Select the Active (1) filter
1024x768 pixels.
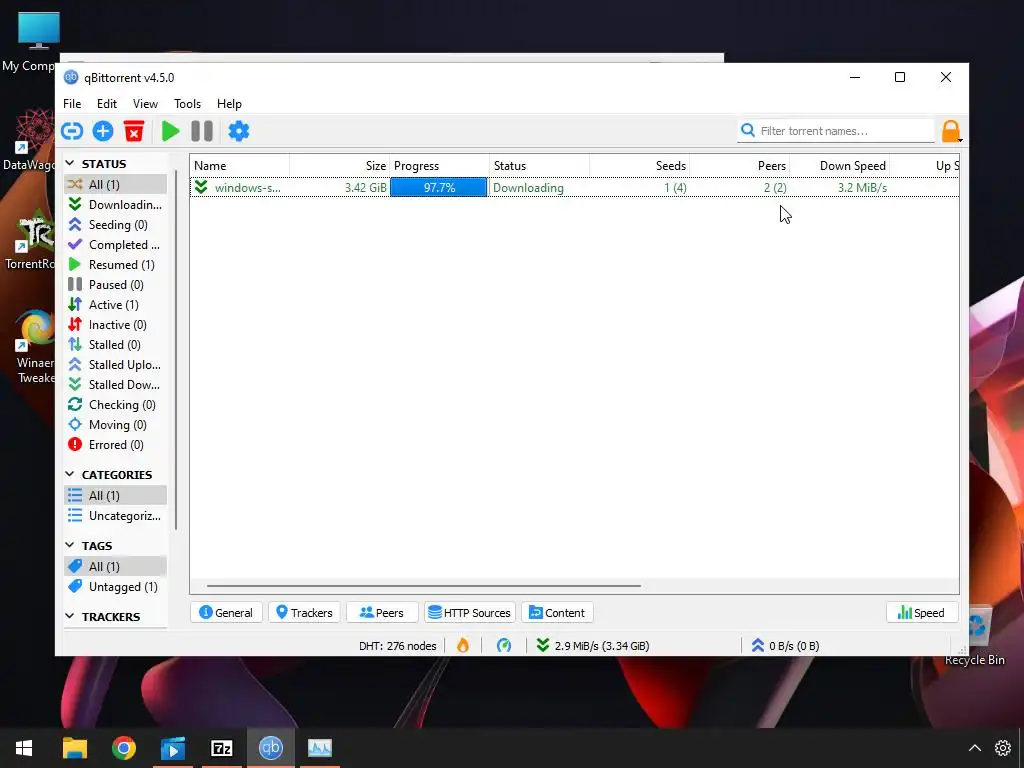coord(116,305)
